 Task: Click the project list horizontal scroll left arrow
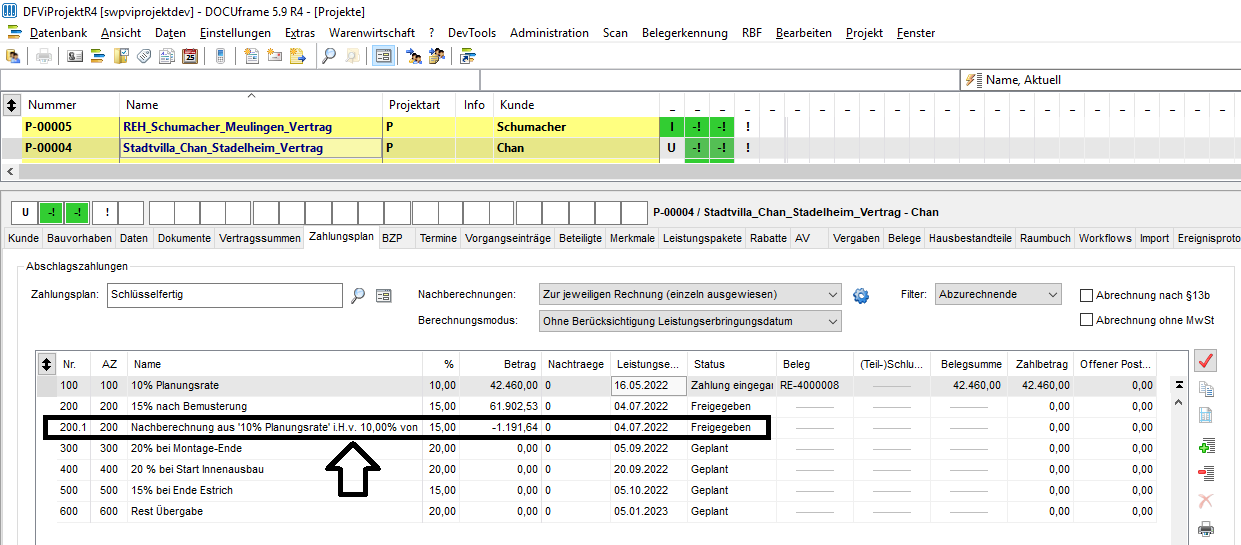click(9, 171)
